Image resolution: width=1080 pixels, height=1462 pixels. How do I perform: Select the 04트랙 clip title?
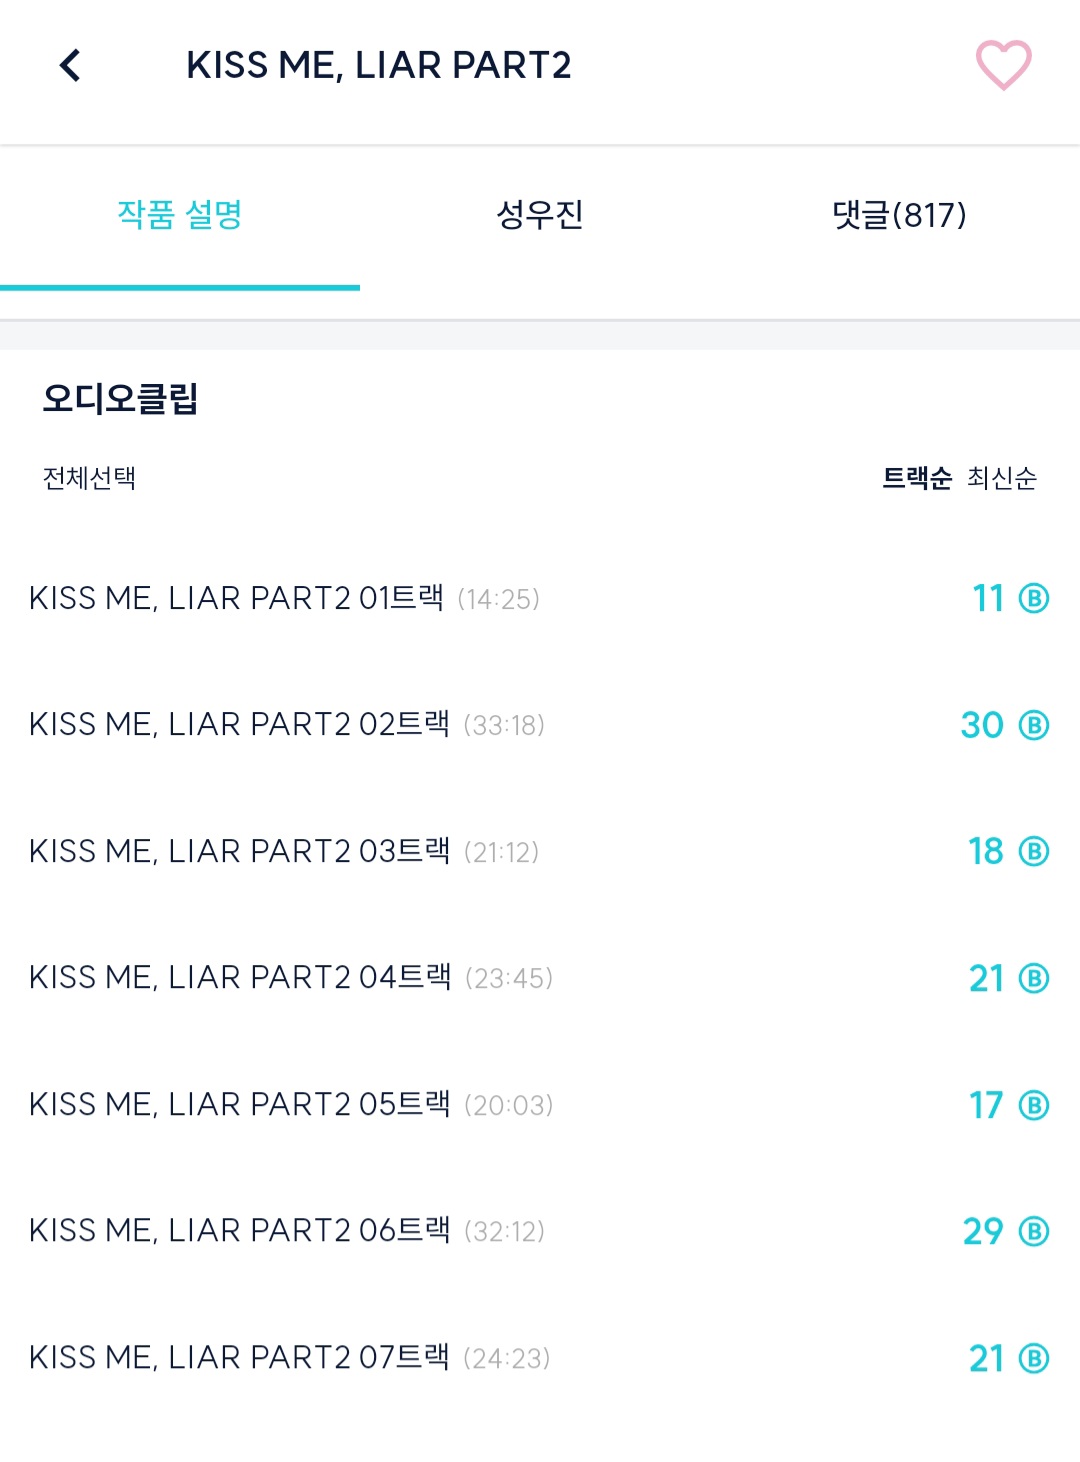[240, 977]
